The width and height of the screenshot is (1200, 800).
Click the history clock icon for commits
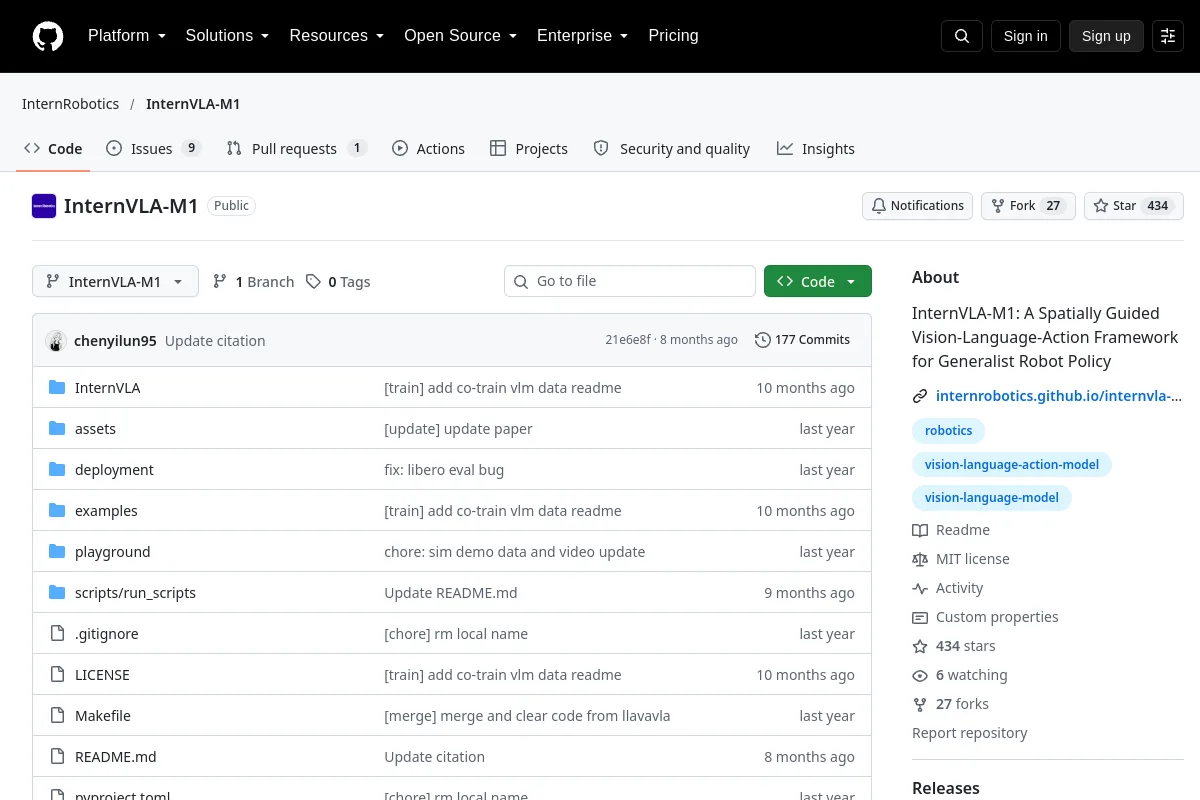763,340
